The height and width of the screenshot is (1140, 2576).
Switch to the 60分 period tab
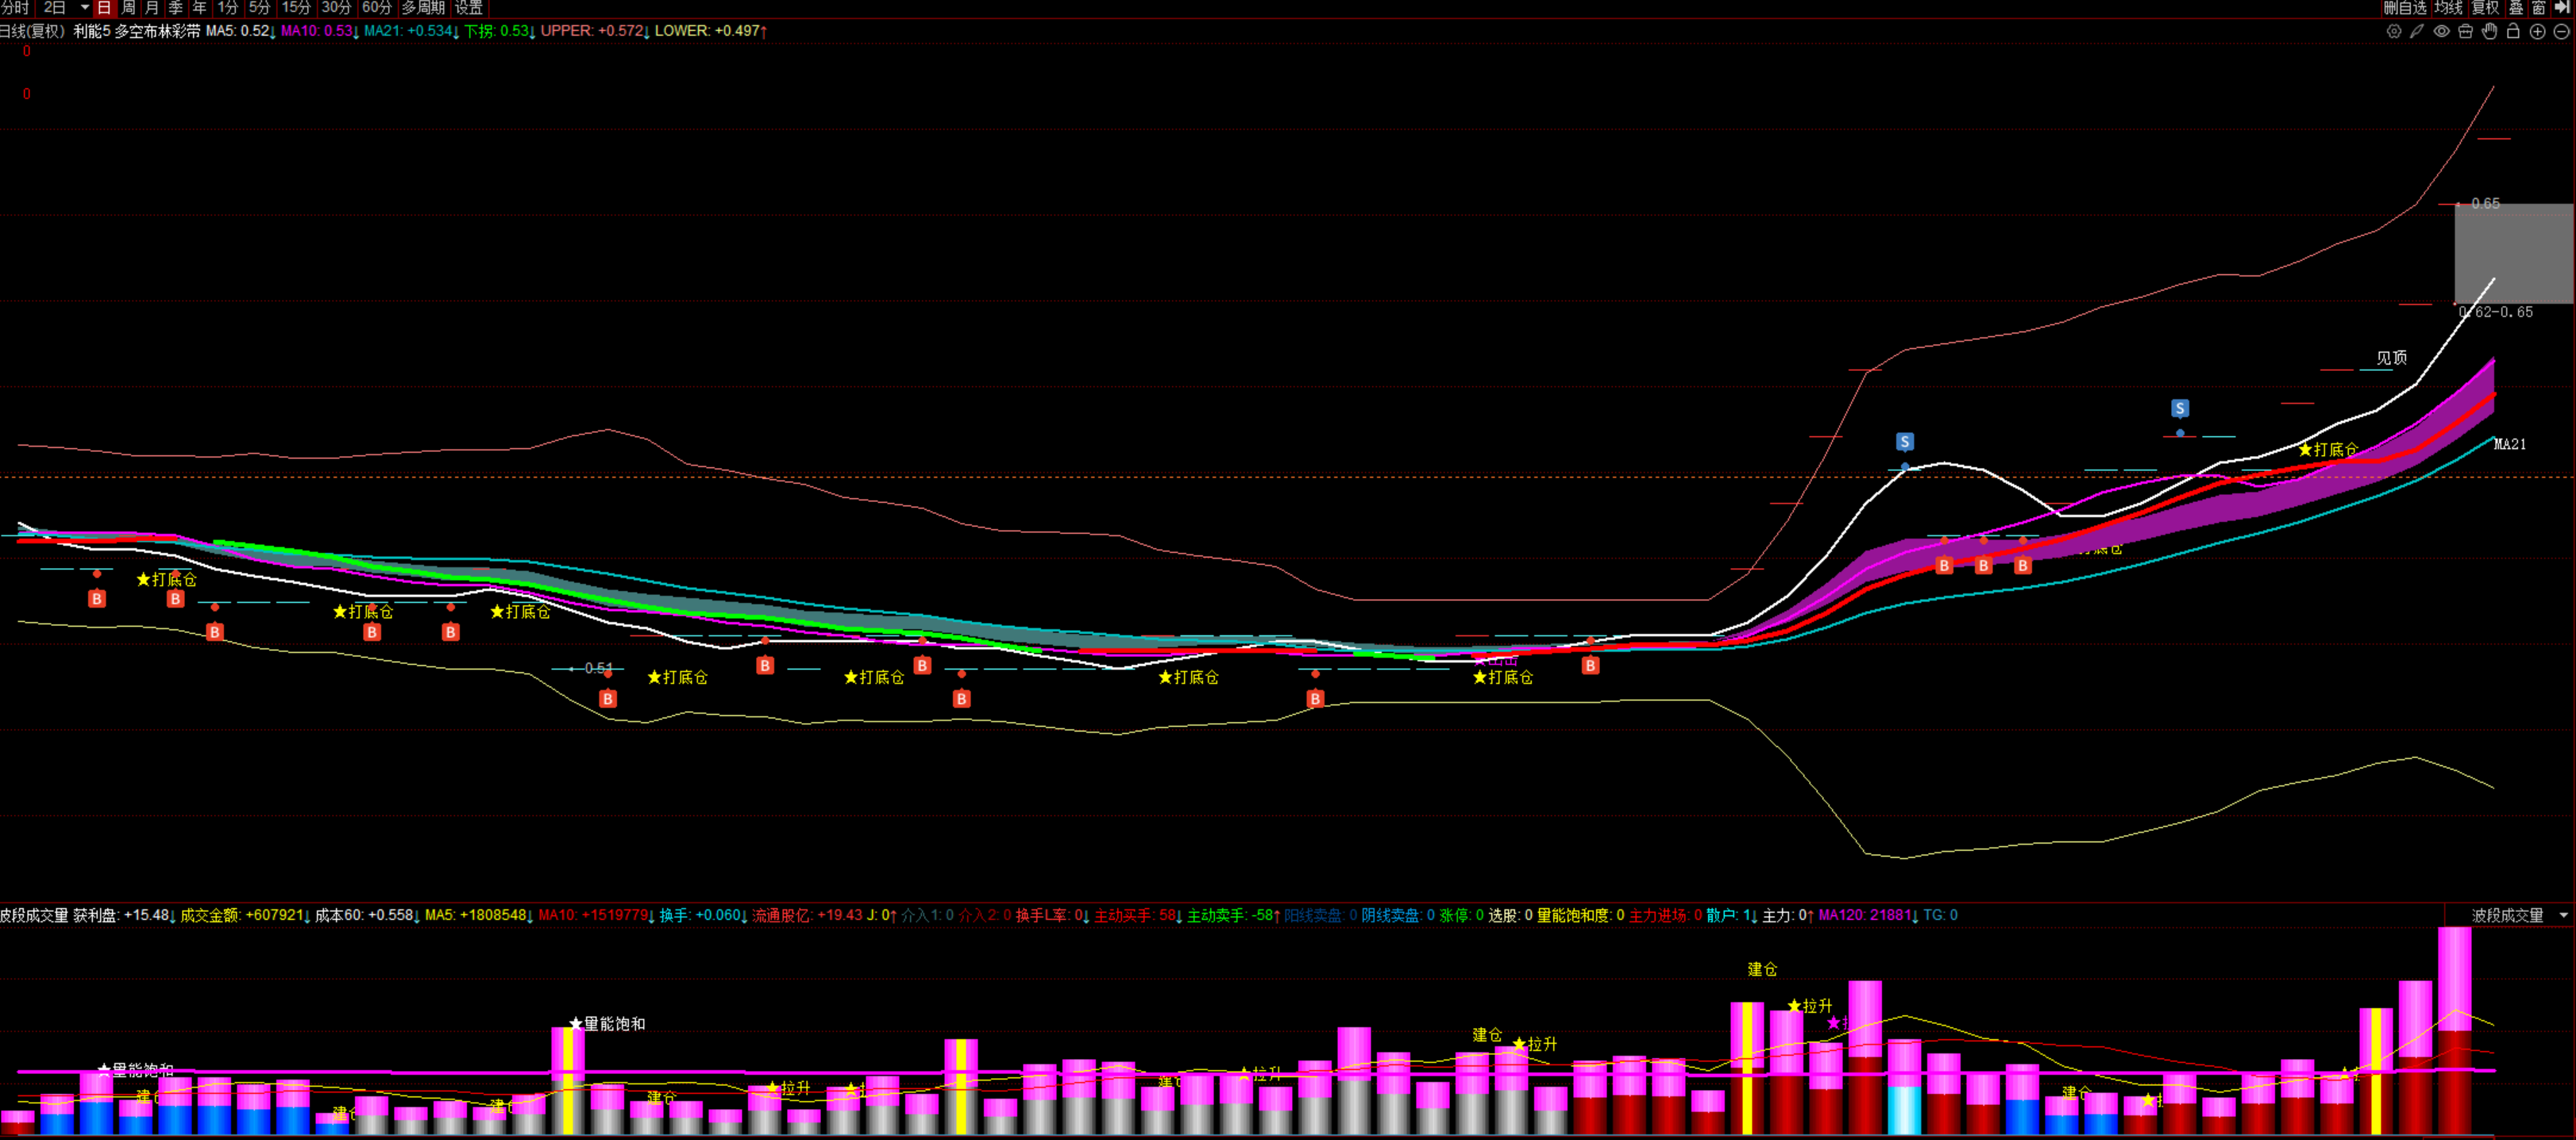click(376, 8)
